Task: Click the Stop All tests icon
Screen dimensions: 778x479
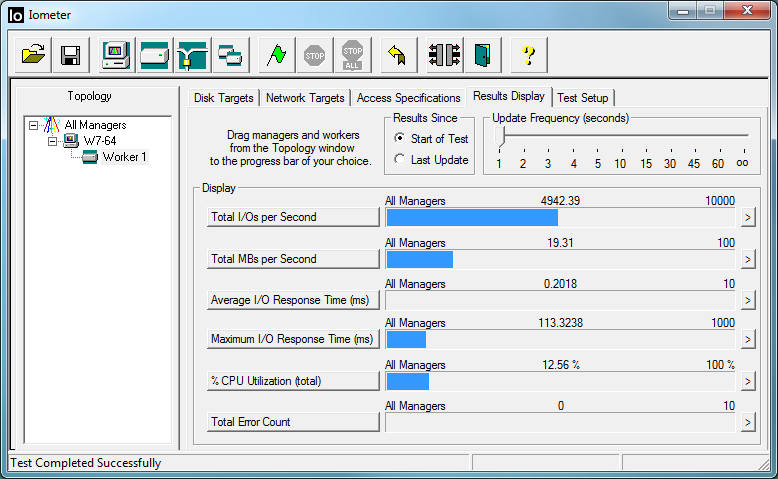Action: click(x=352, y=55)
